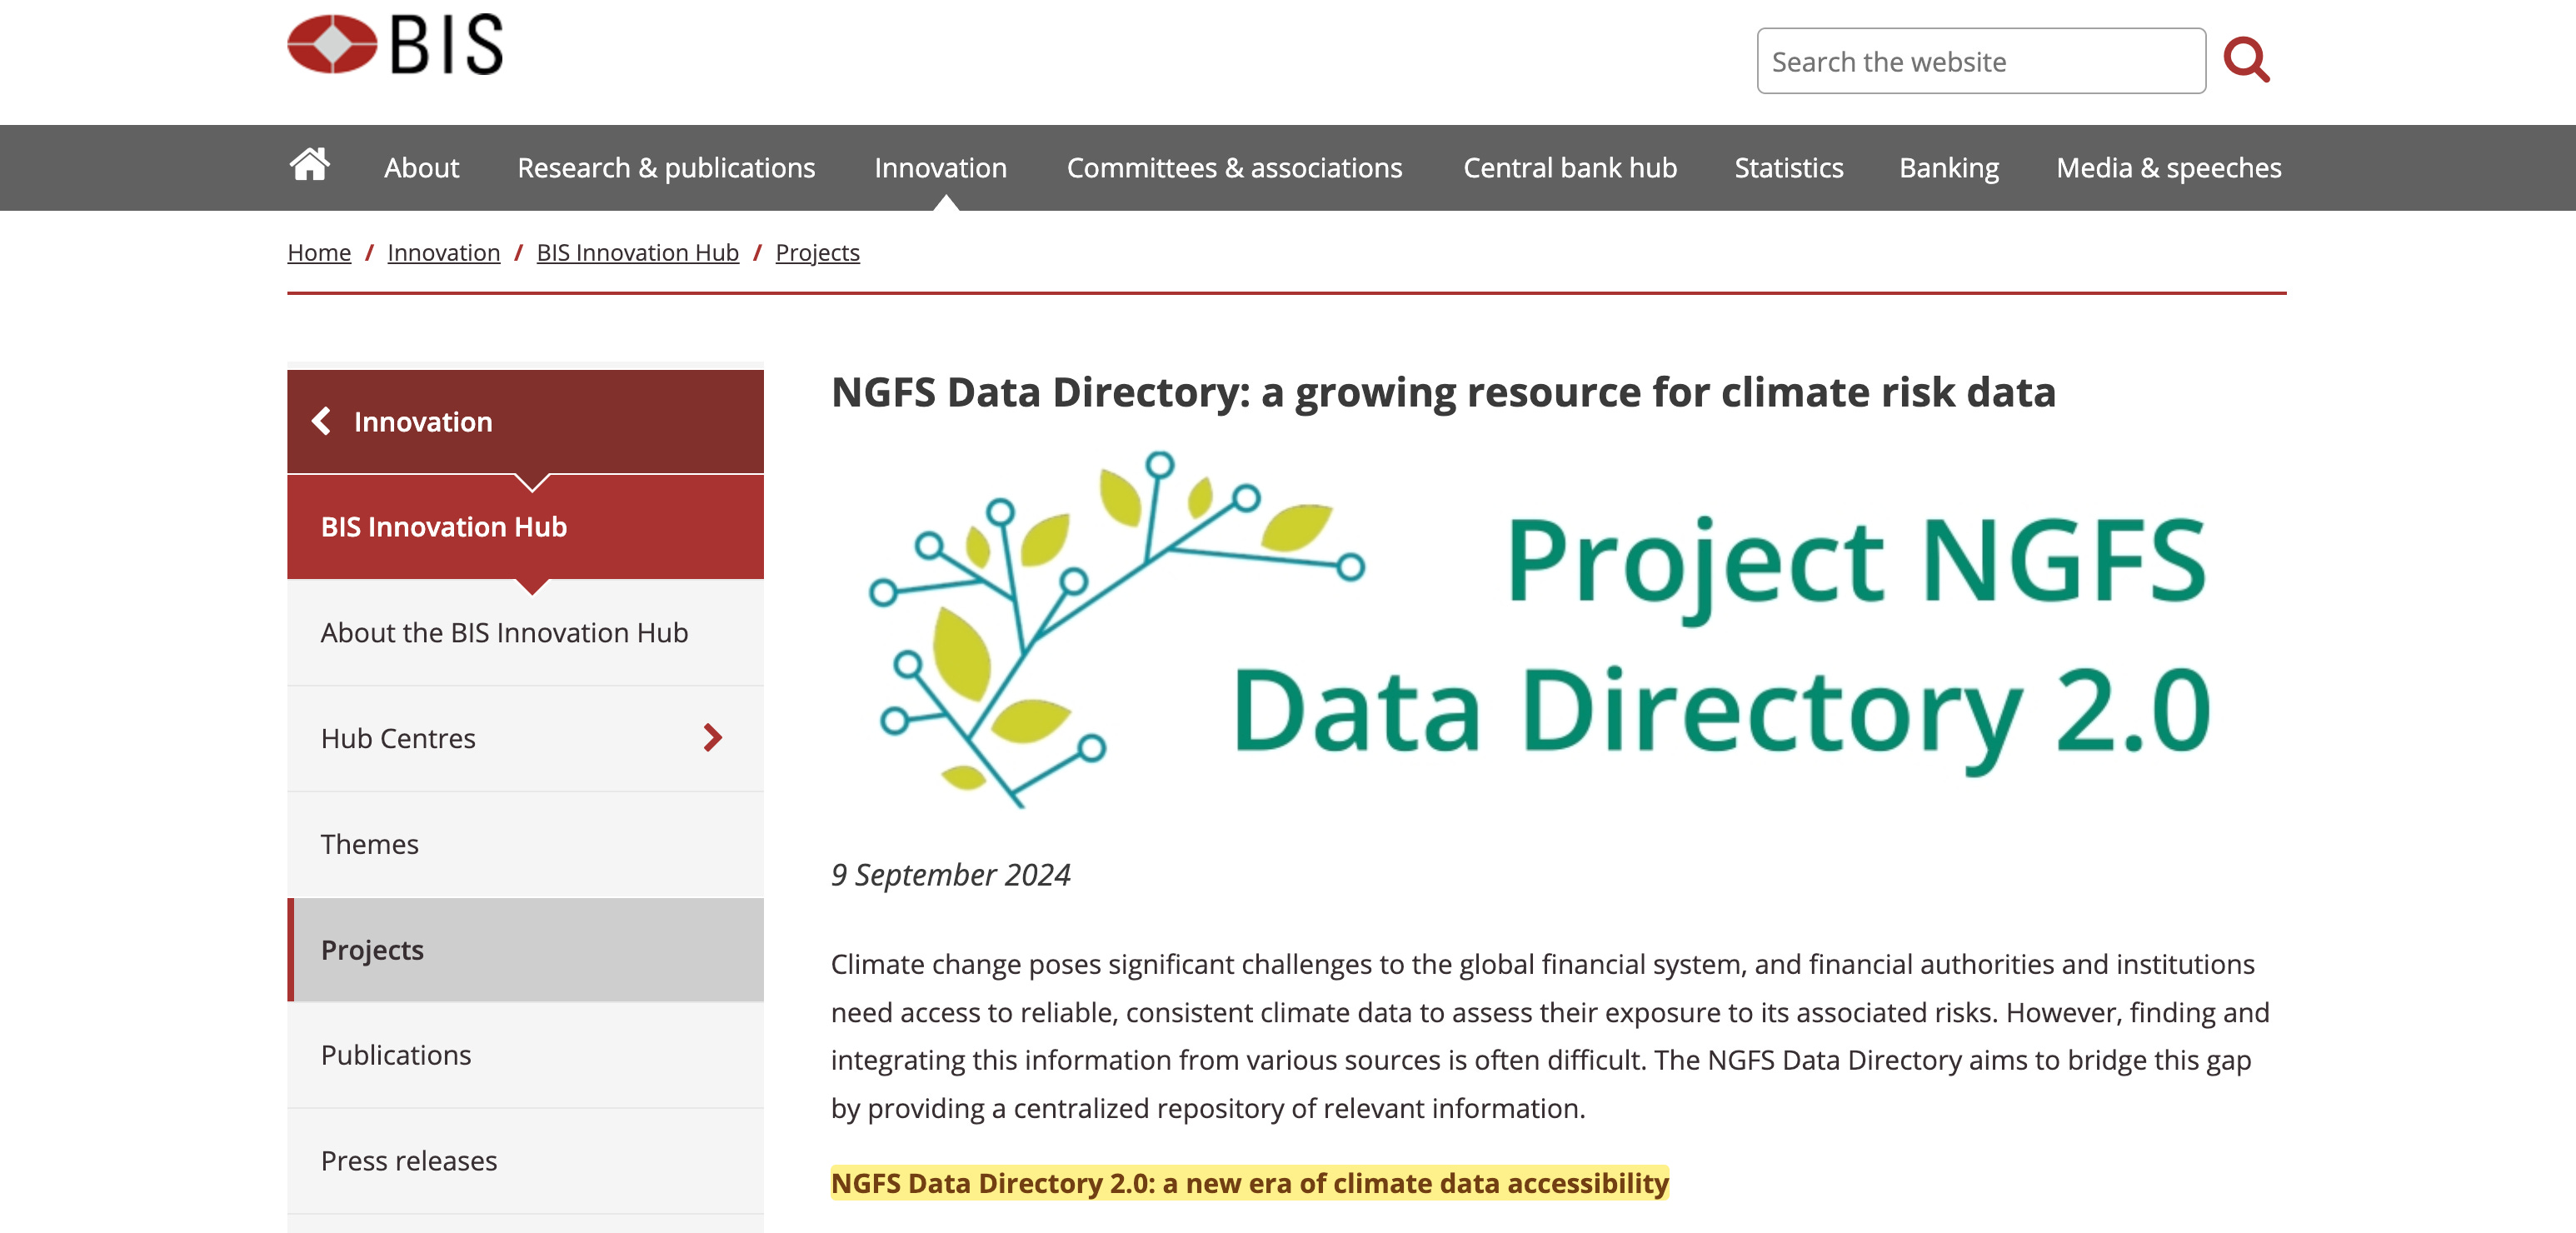This screenshot has height=1233, width=2576.
Task: Click the BIS logo
Action: coord(395,45)
